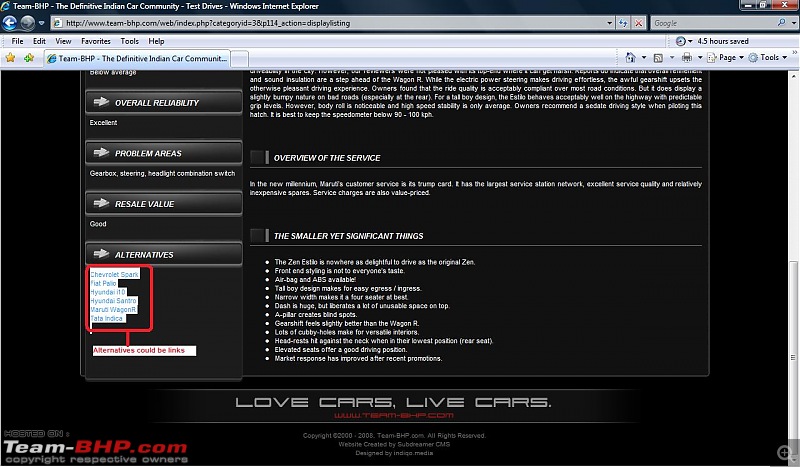Viewport: 800px width, 467px height.
Task: Select the Team-BHP Definitive Indian Car Community tab
Action: click(137, 58)
